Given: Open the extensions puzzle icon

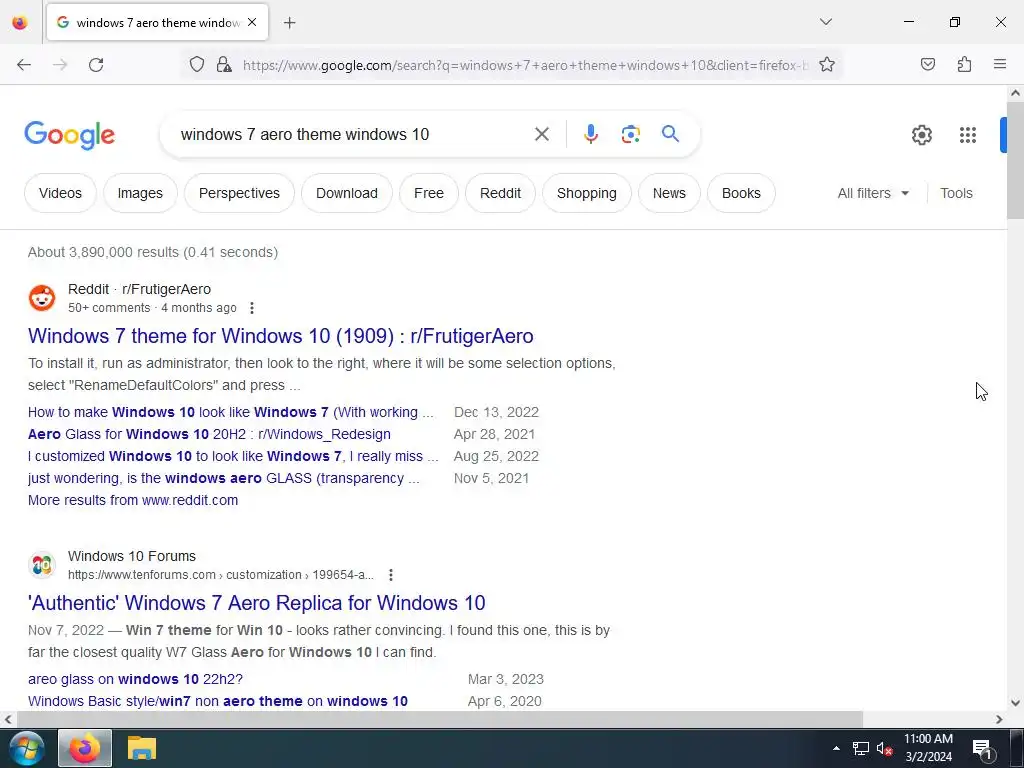Looking at the screenshot, I should pyautogui.click(x=964, y=64).
